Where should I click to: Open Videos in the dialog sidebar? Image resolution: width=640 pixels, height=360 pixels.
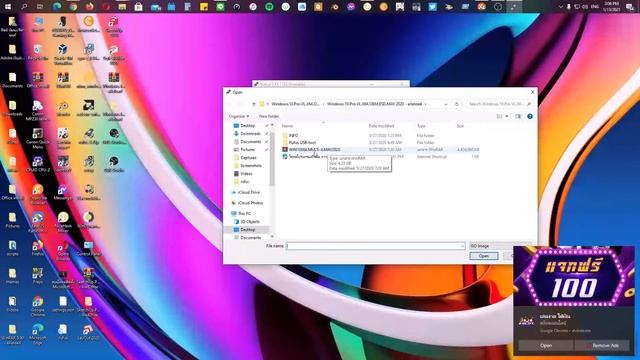coord(246,173)
